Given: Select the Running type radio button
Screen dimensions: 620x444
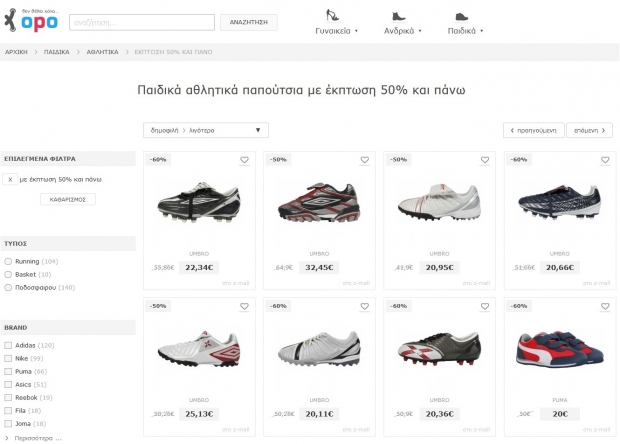Looking at the screenshot, I should tap(8, 261).
